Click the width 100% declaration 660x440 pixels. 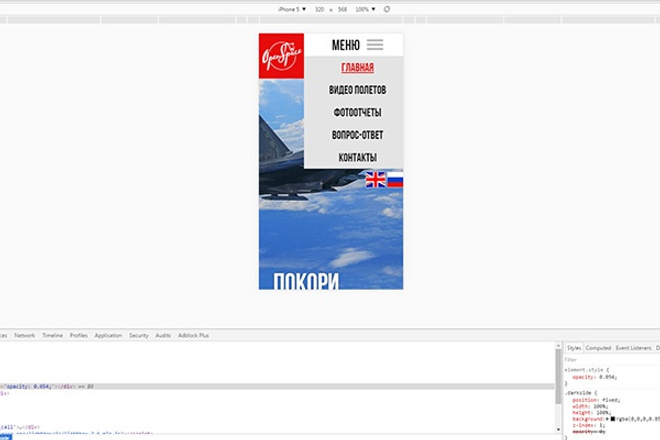[589, 406]
